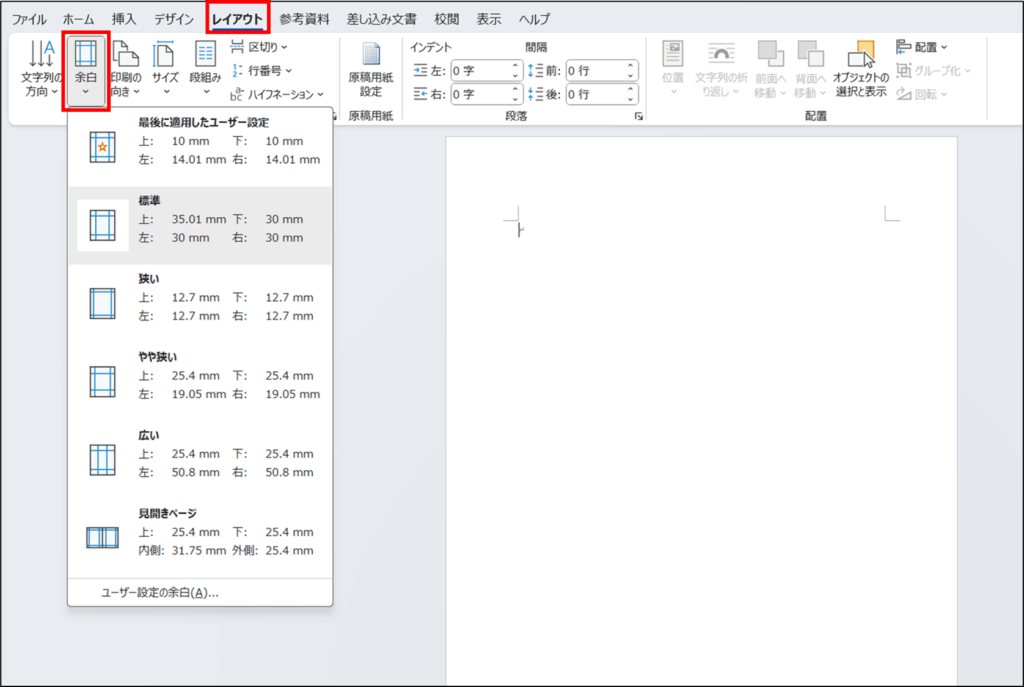Expand the ハイフネーション dropdown
This screenshot has height=687, width=1024.
tap(277, 95)
